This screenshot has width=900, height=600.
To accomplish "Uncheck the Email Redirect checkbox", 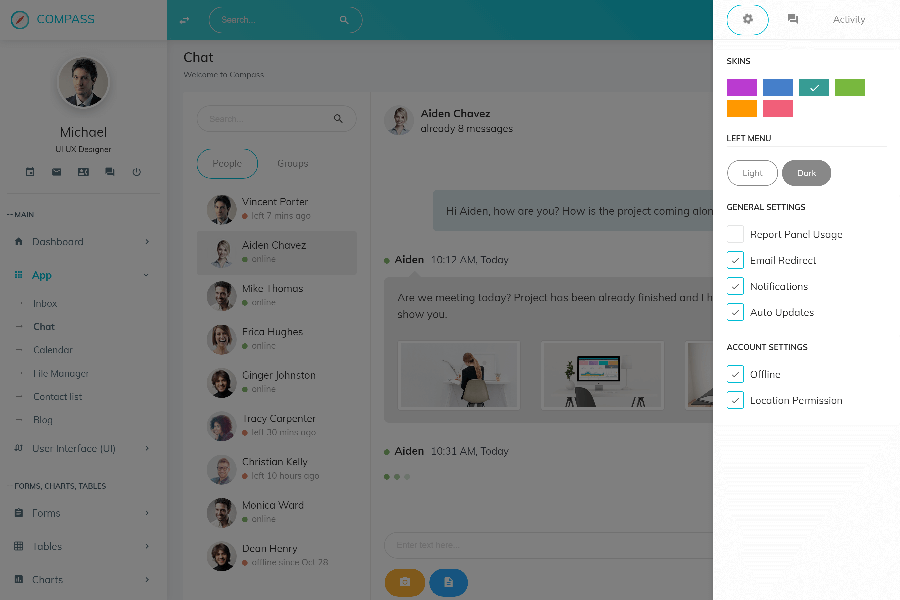I will coord(735,260).
